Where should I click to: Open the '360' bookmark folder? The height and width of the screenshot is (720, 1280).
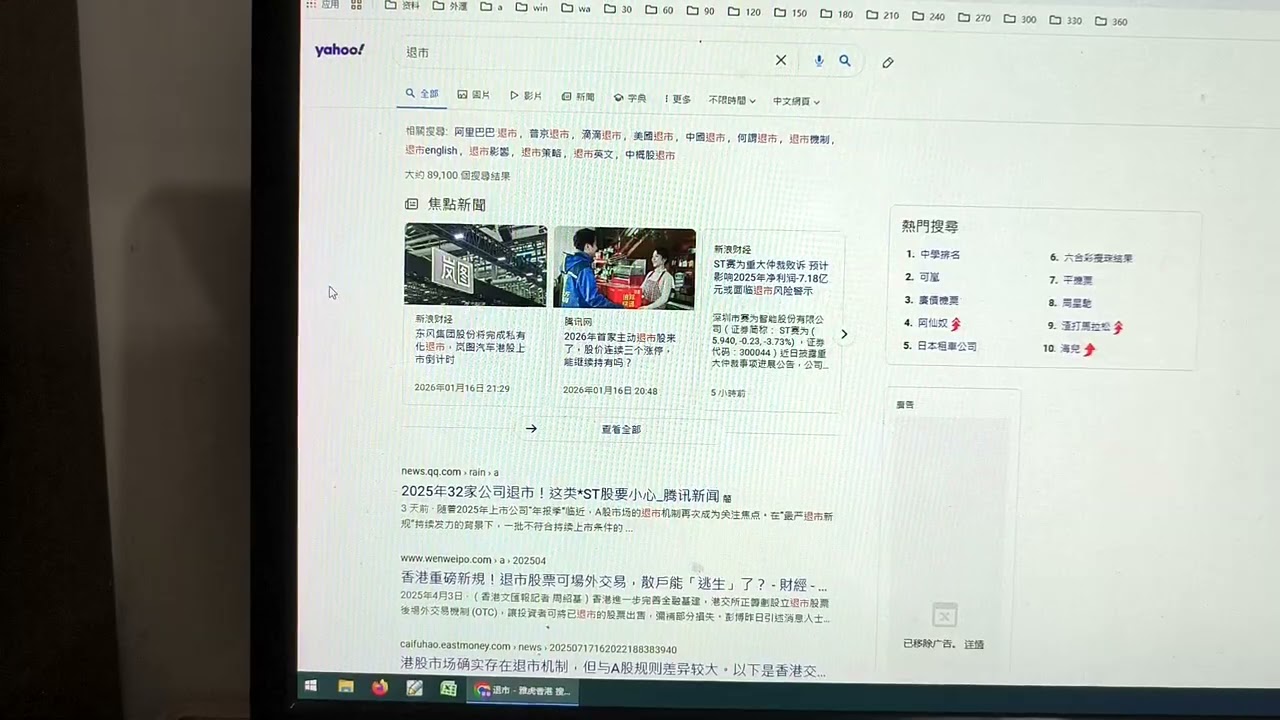(x=1111, y=21)
